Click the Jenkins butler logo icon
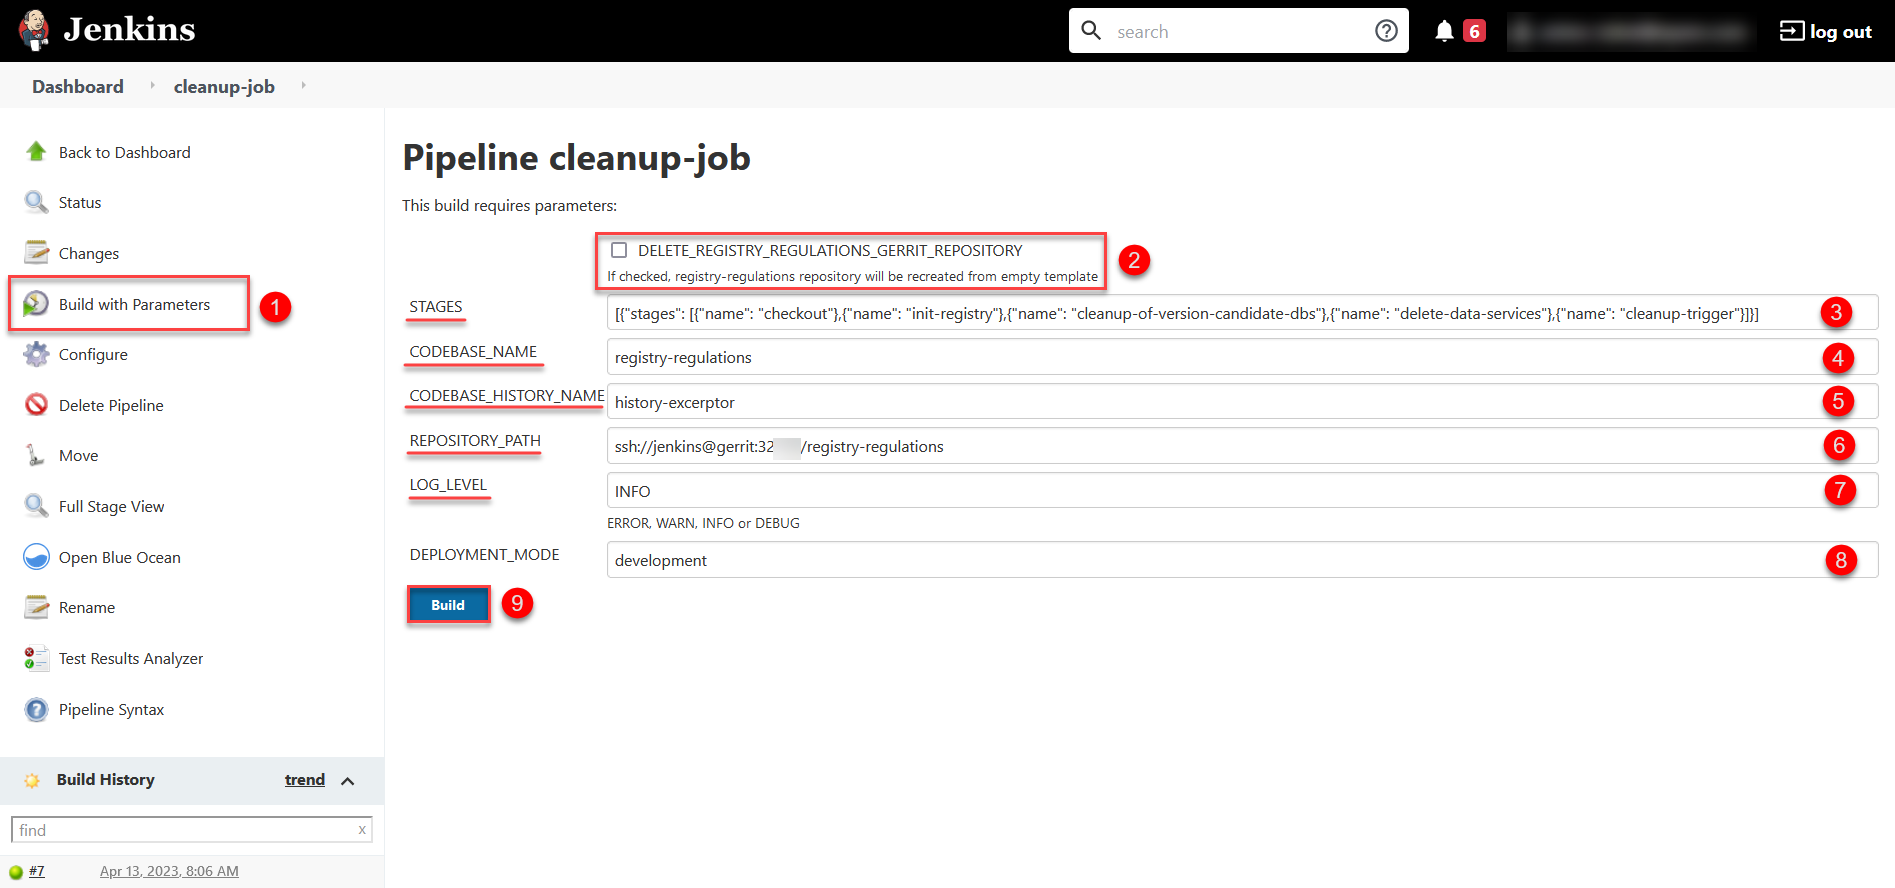The height and width of the screenshot is (888, 1895). tap(34, 30)
